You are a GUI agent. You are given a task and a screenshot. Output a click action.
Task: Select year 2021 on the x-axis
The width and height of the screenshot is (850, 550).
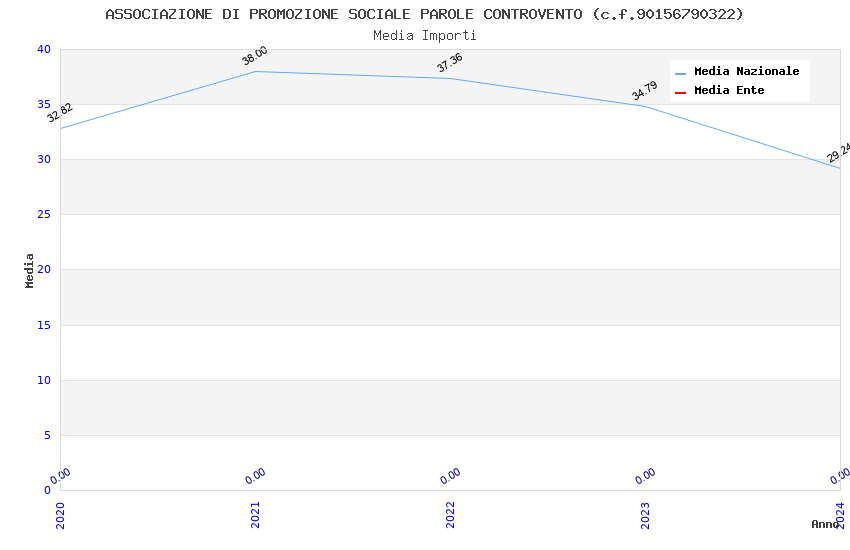[255, 515]
